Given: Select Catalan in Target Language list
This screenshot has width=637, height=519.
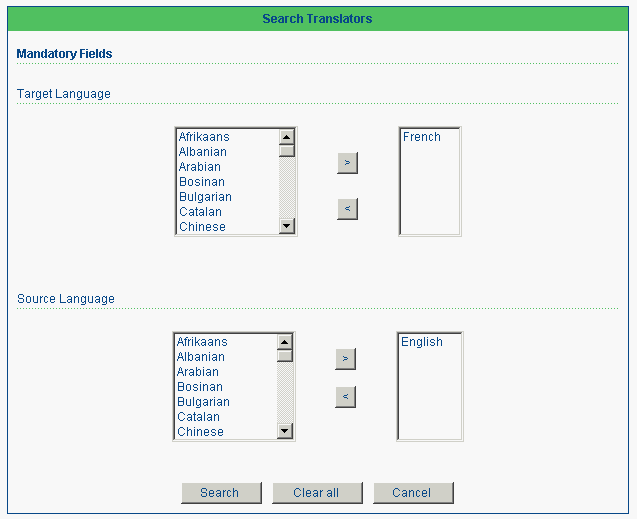Looking at the screenshot, I should pyautogui.click(x=200, y=212).
